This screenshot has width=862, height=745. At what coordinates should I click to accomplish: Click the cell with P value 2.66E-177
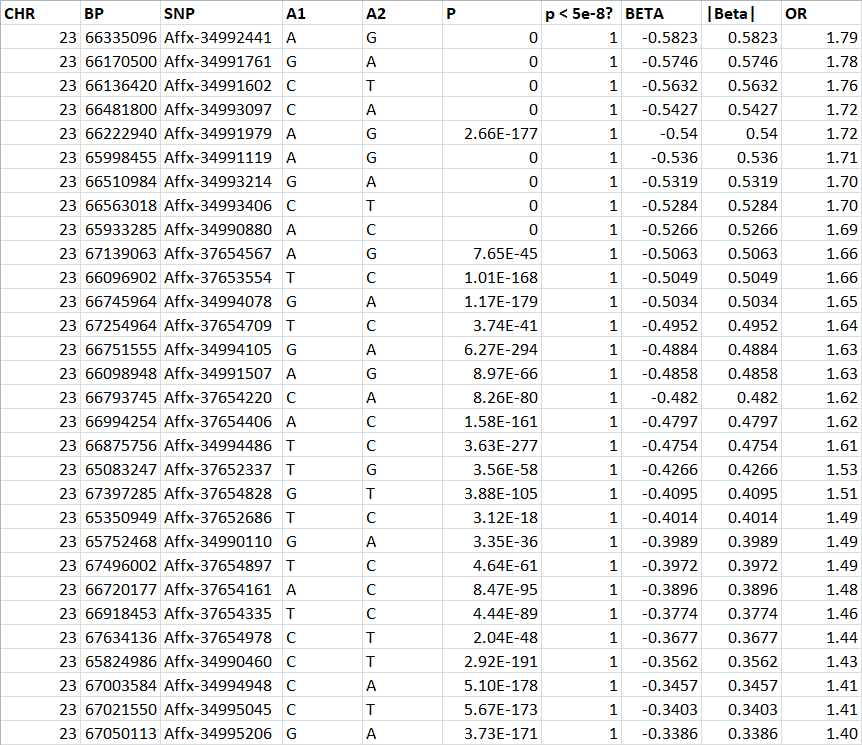(x=491, y=134)
